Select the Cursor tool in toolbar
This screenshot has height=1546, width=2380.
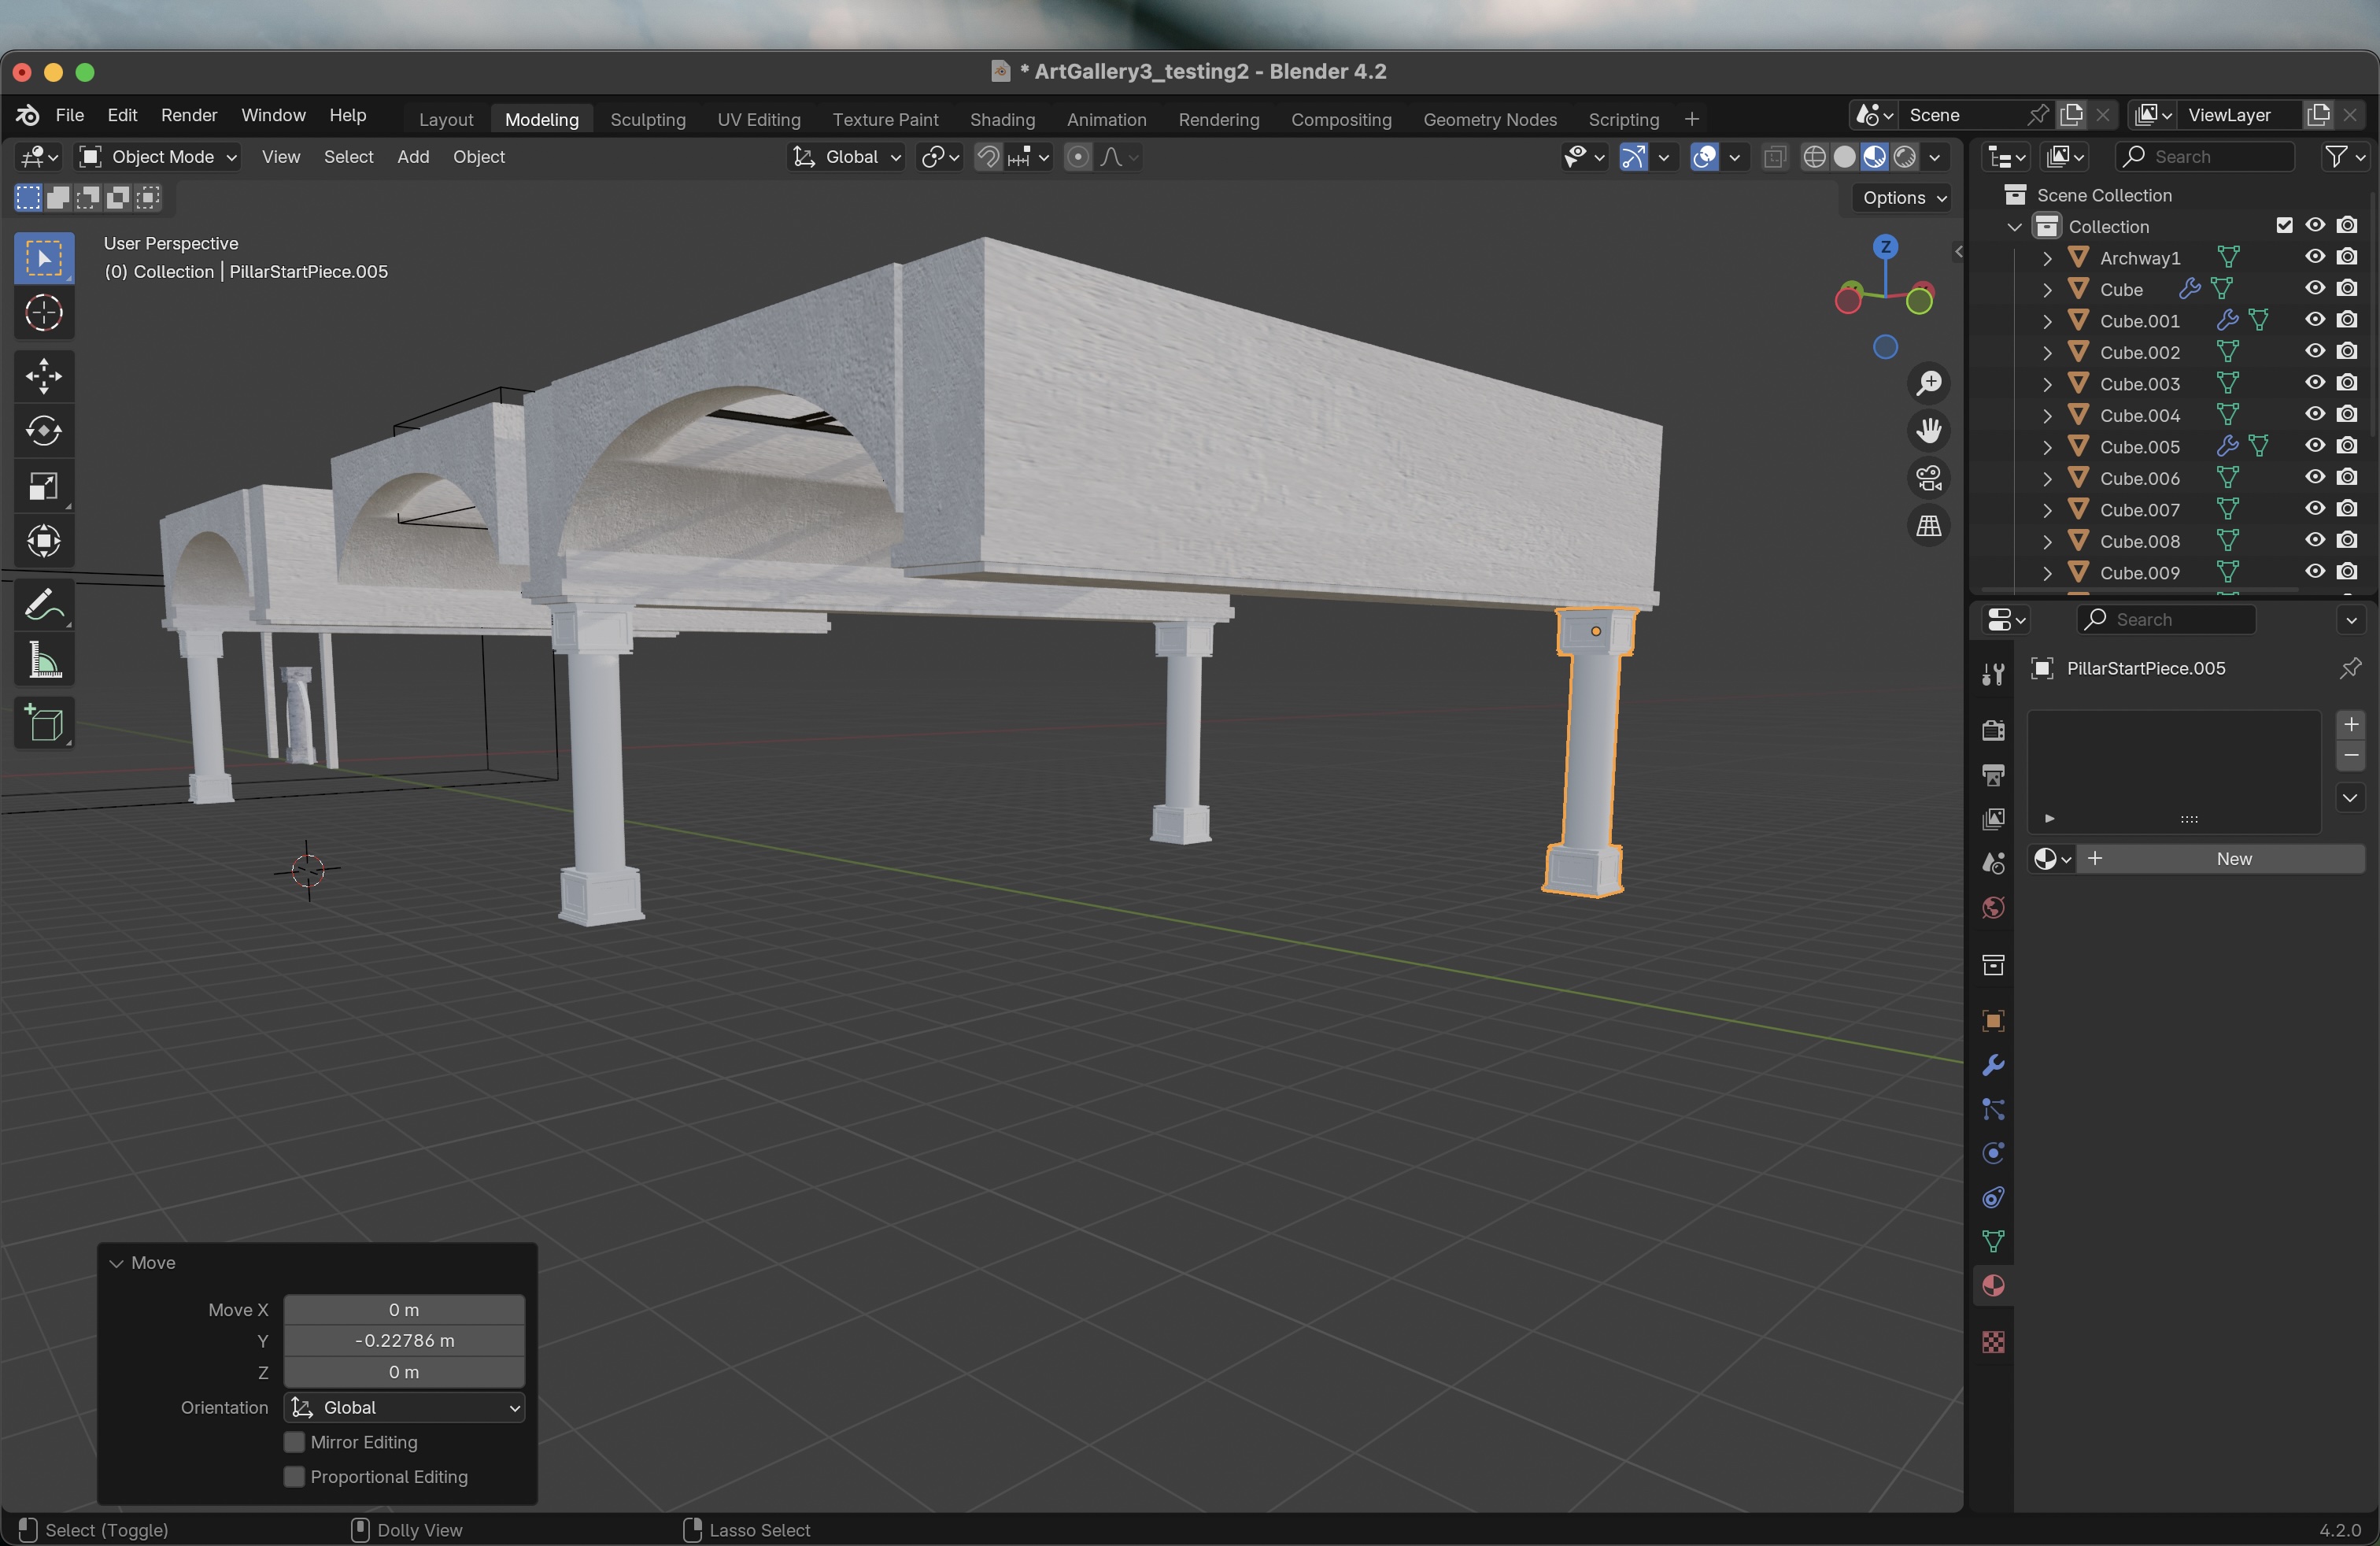pyautogui.click(x=44, y=313)
